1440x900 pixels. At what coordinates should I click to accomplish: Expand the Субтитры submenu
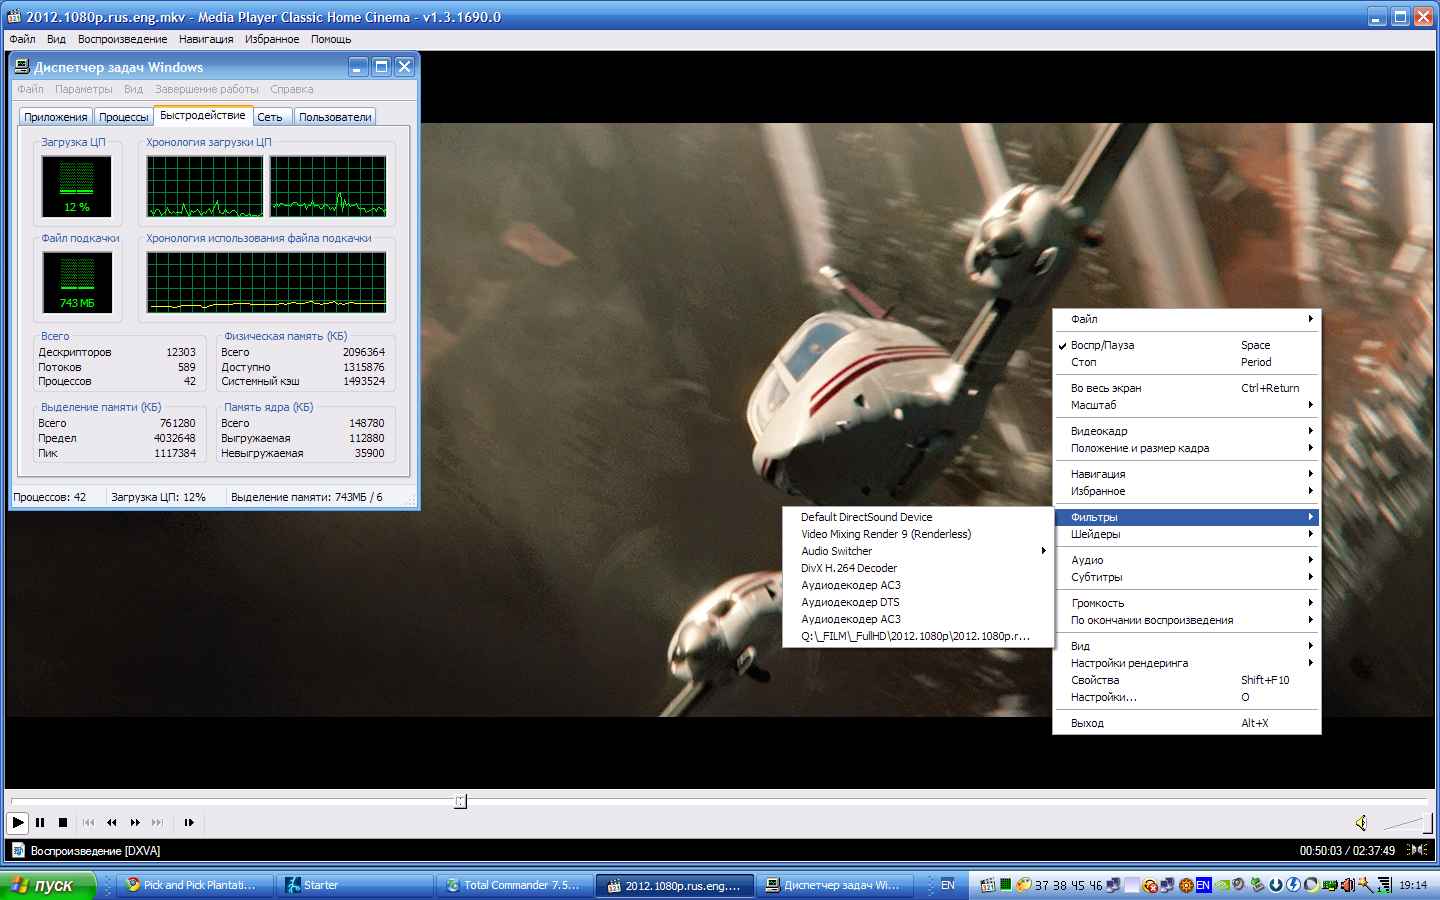1187,577
